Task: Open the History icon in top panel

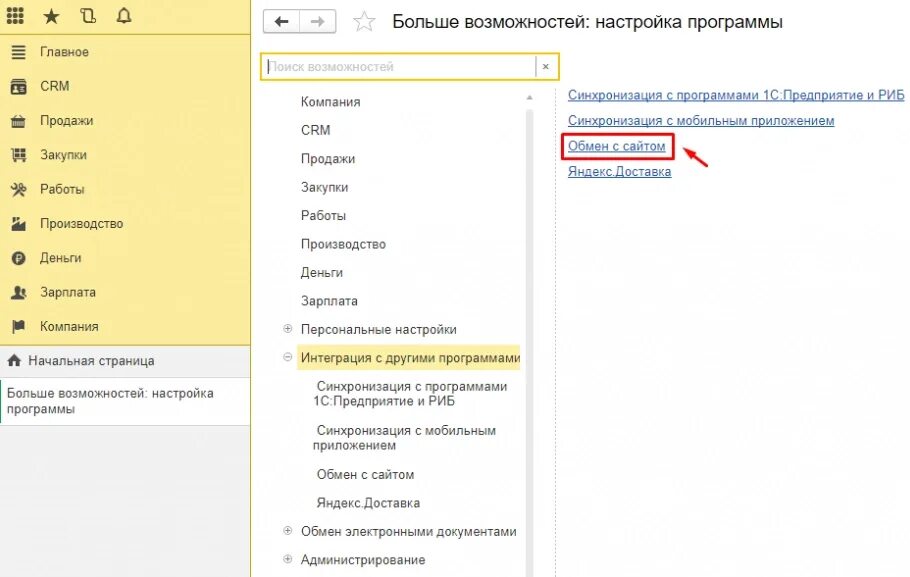Action: [88, 16]
